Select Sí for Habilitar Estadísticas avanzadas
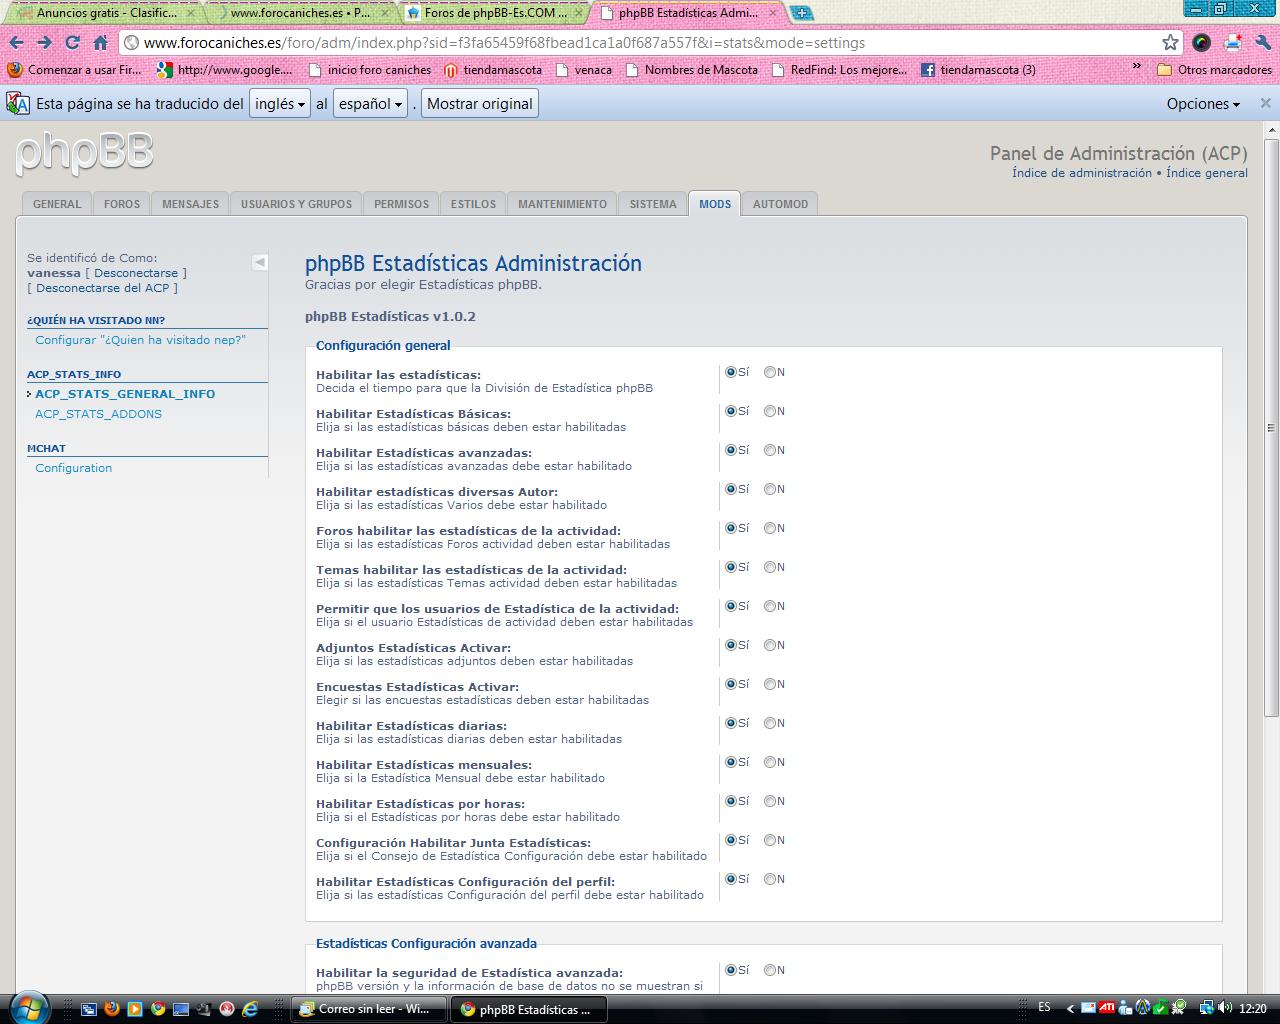 [x=731, y=450]
